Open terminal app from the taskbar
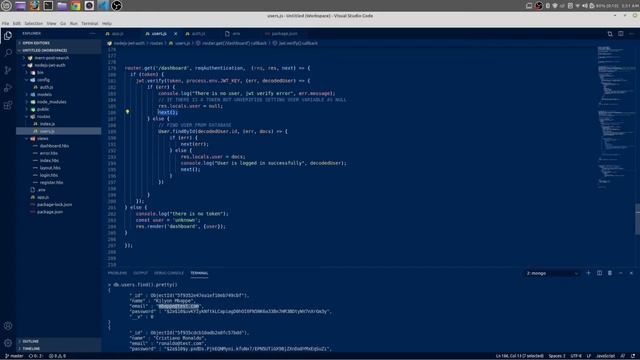 [x=48, y=6]
